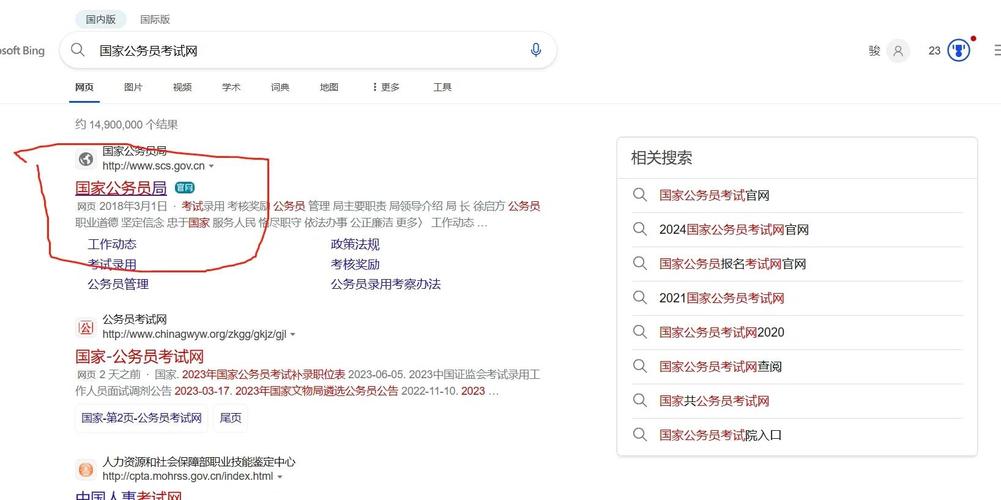Open the 考核奖励 sublink
Screen dimensions: 1001x500
[x=355, y=264]
